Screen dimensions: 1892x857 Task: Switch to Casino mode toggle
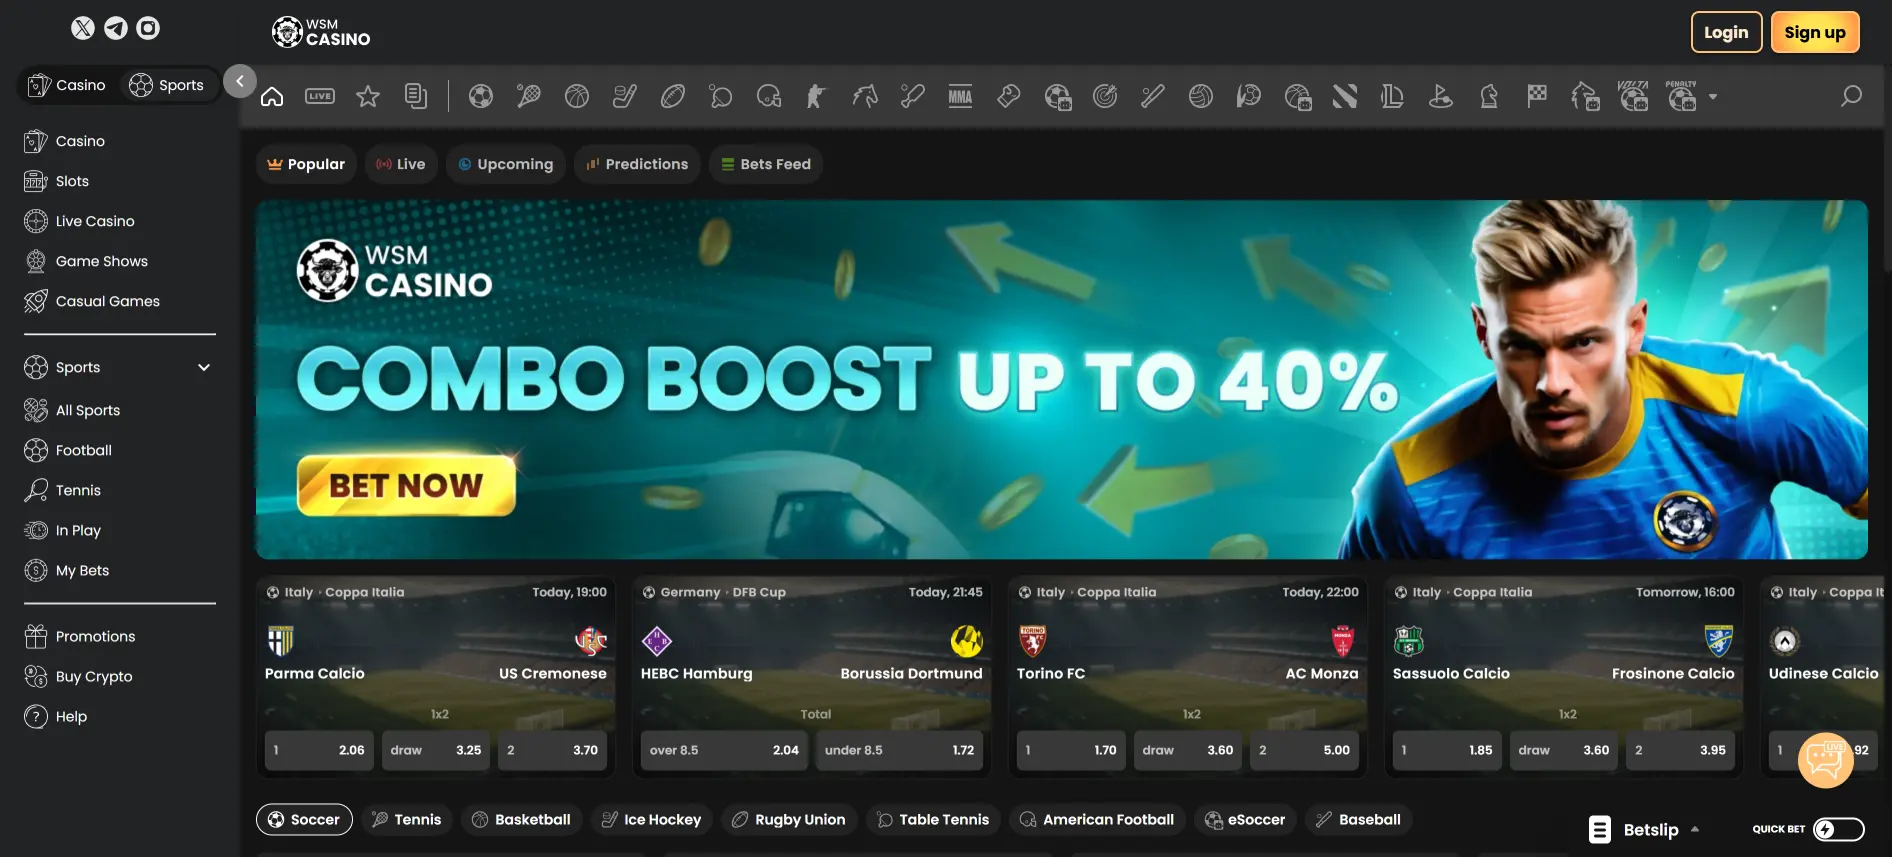tap(67, 85)
